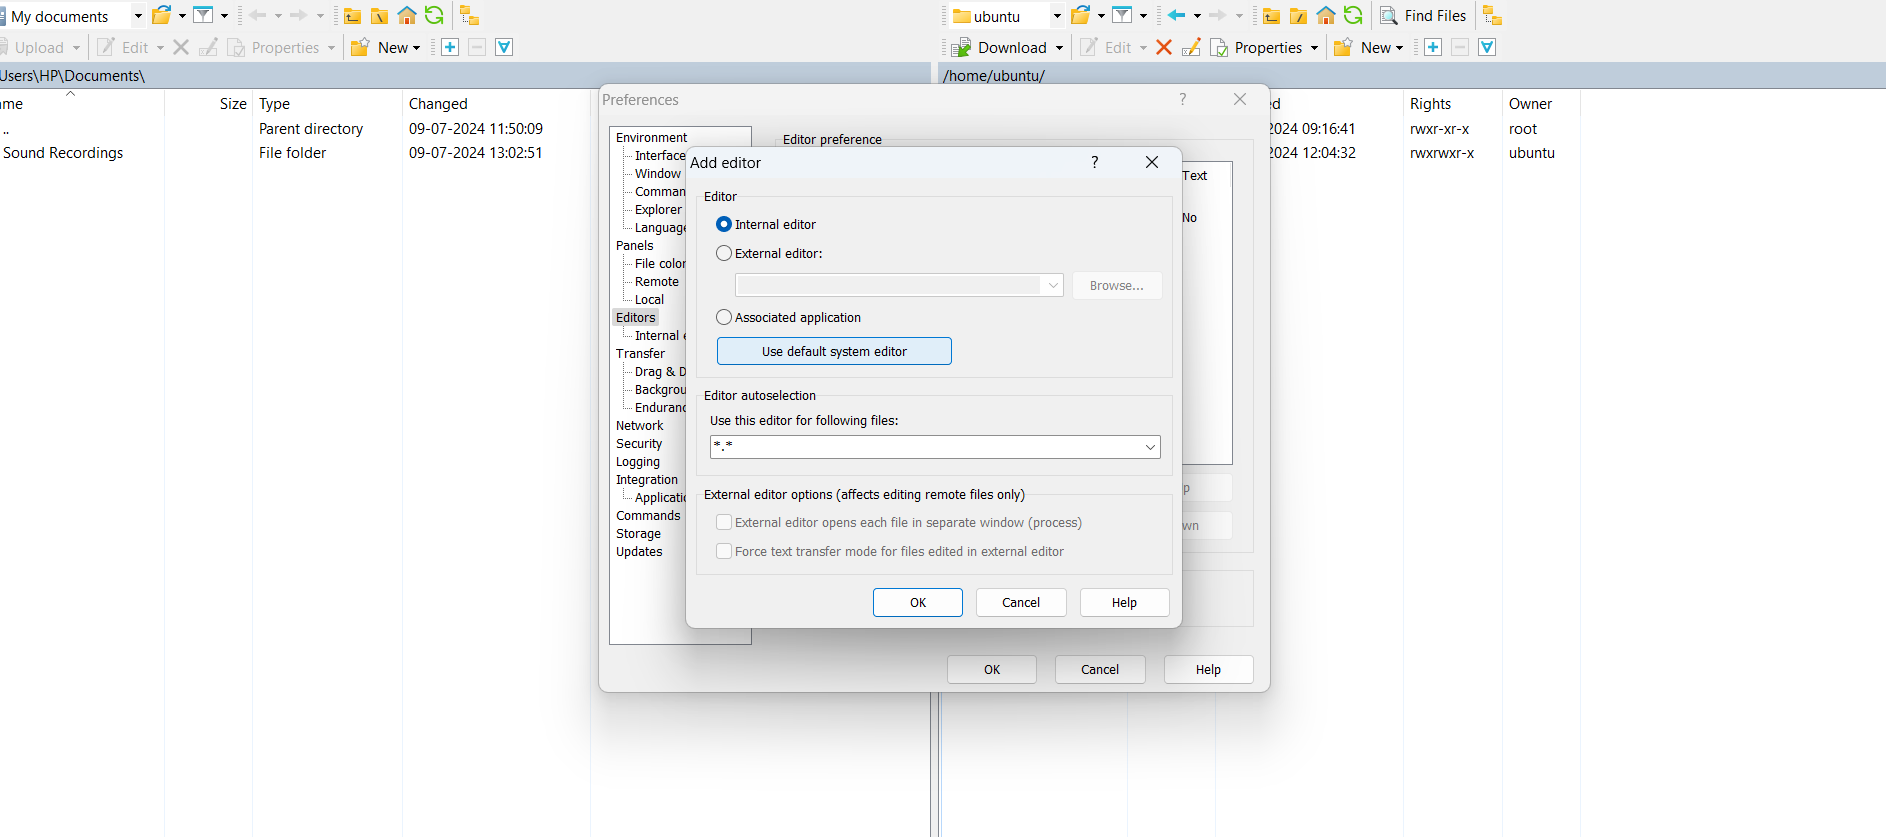Screen dimensions: 1886x837
Task: Click the Download toolbar button
Action: tap(1001, 47)
